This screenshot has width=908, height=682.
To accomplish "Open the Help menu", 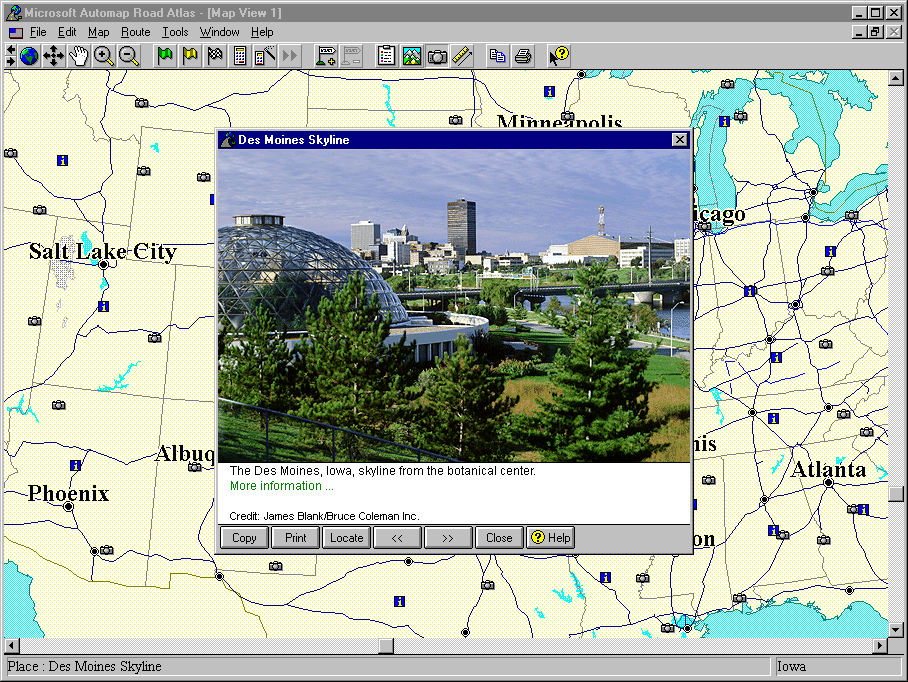I will click(262, 32).
